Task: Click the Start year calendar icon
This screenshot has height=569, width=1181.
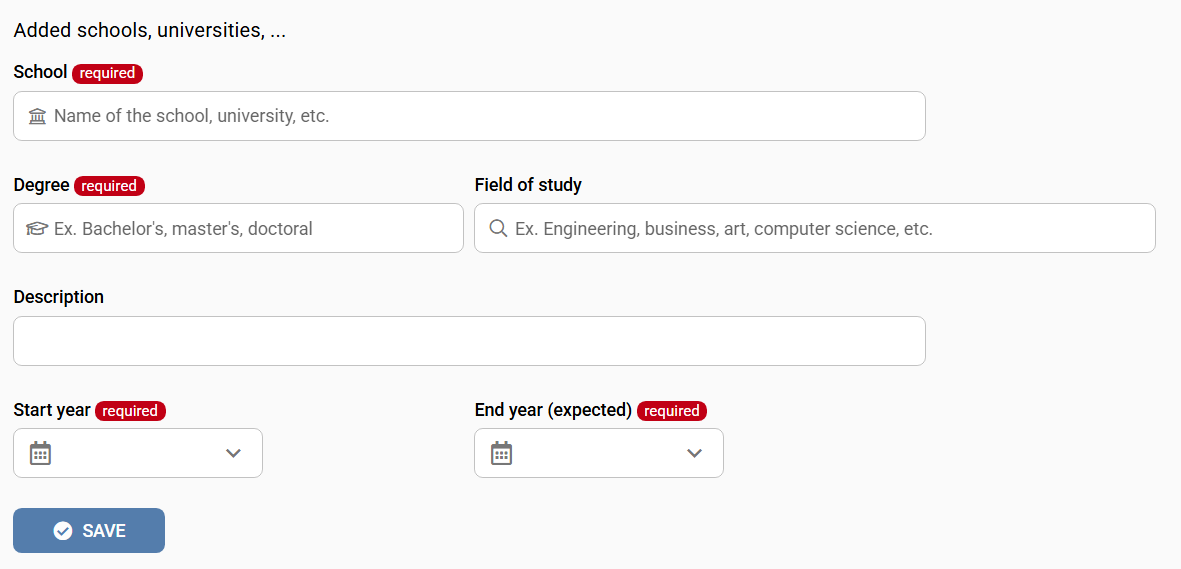Action: (40, 453)
